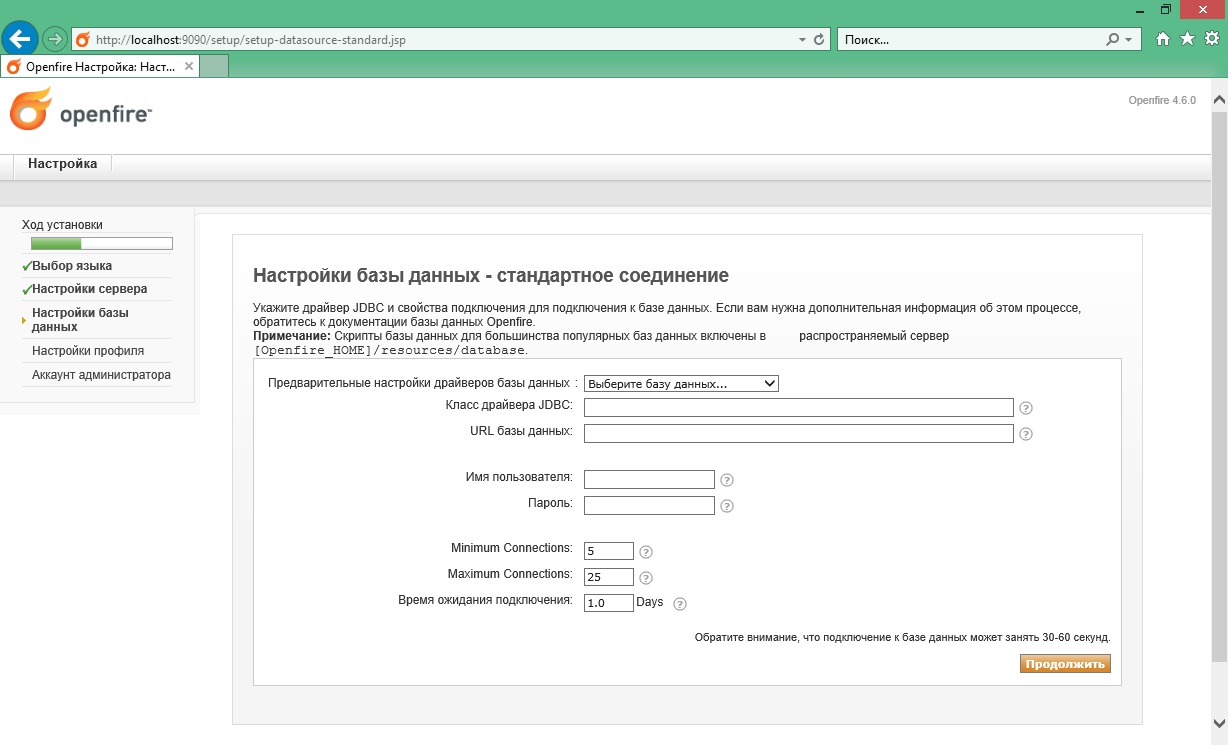Open browser tools gear icon
1228x745 pixels.
click(x=1211, y=39)
